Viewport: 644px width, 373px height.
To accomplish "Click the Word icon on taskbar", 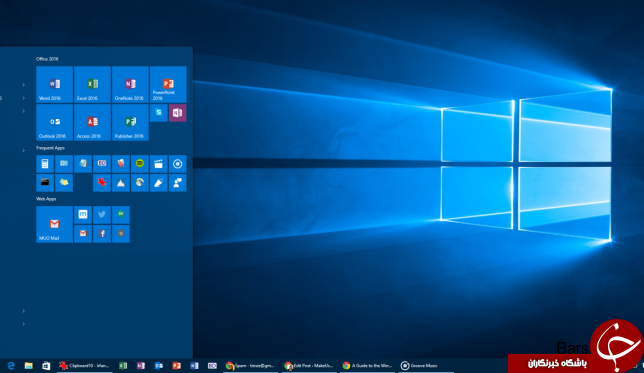I will tap(194, 366).
